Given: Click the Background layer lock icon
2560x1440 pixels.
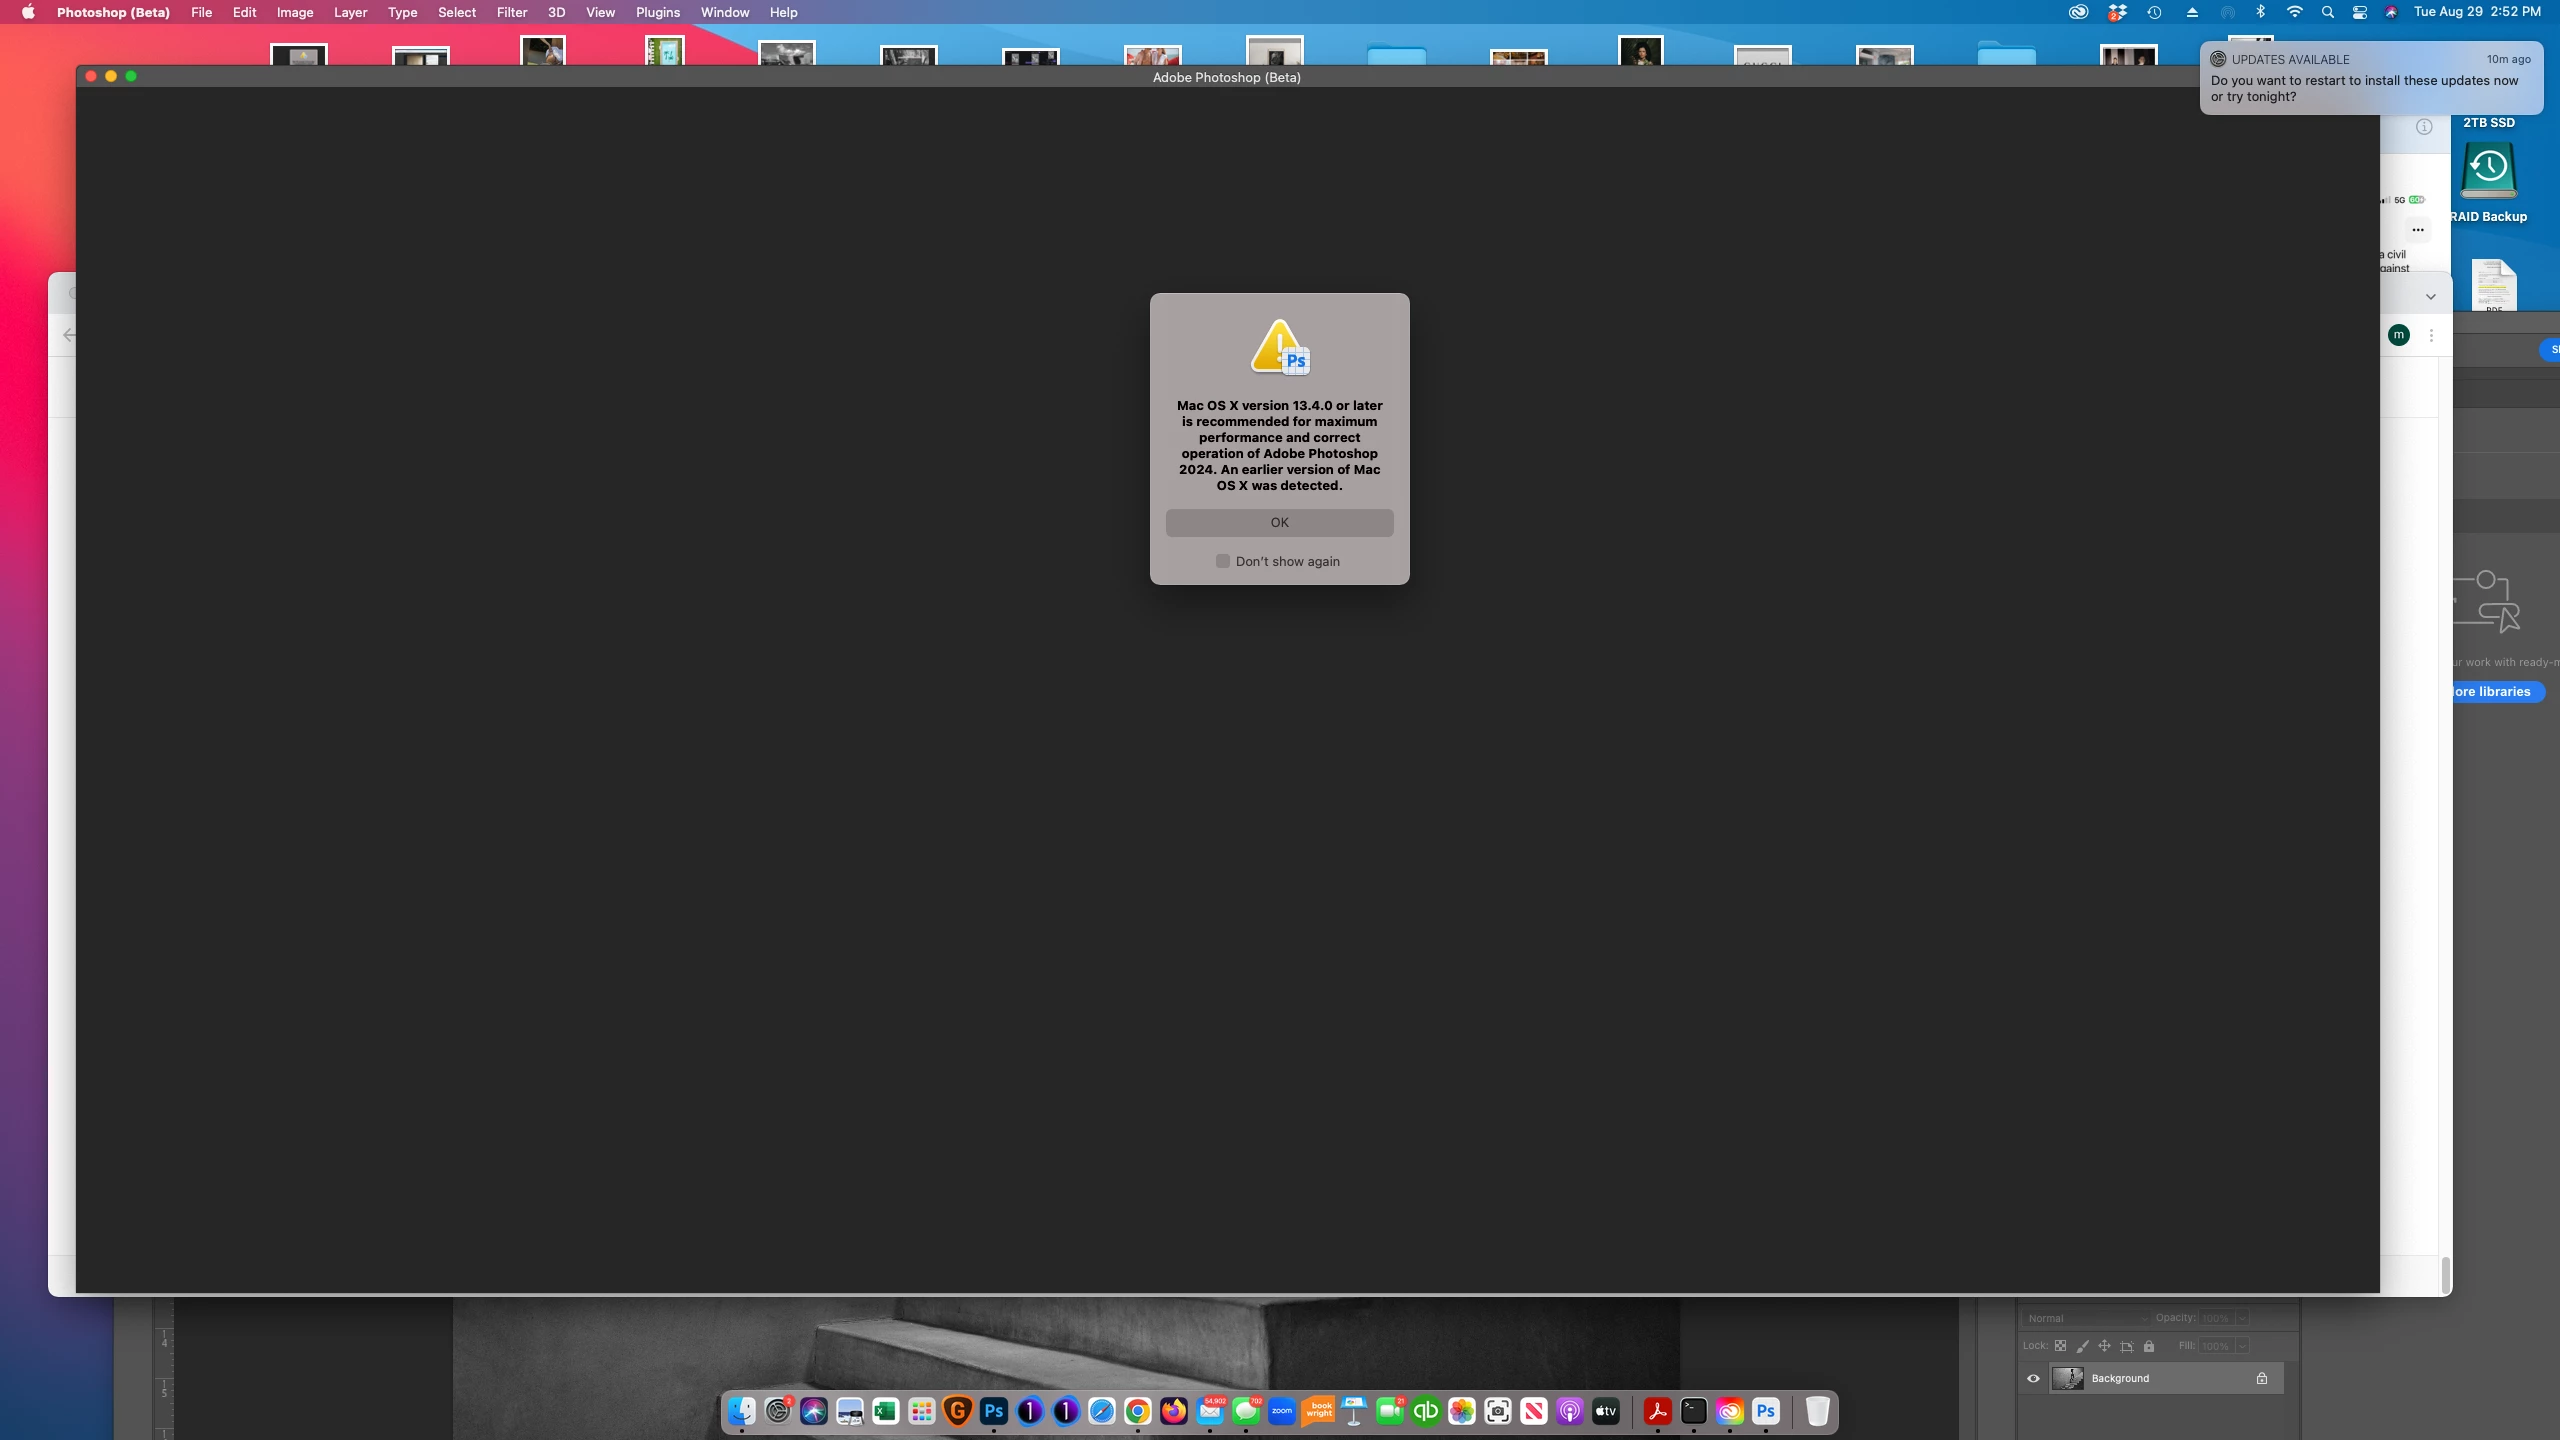Looking at the screenshot, I should point(2261,1378).
